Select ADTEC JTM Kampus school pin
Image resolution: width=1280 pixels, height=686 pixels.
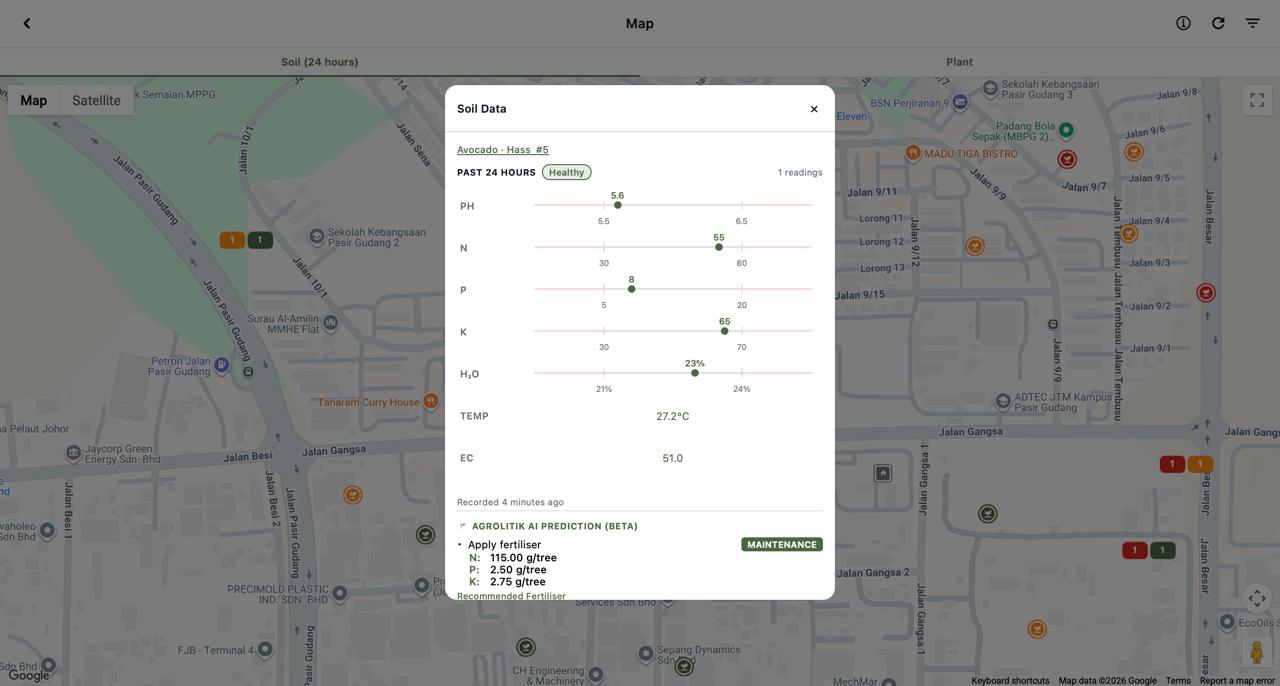[1002, 402]
